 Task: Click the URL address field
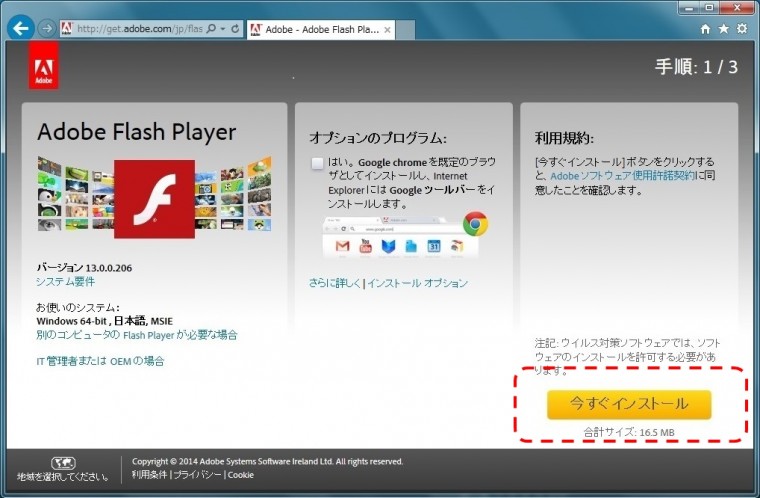(x=140, y=29)
